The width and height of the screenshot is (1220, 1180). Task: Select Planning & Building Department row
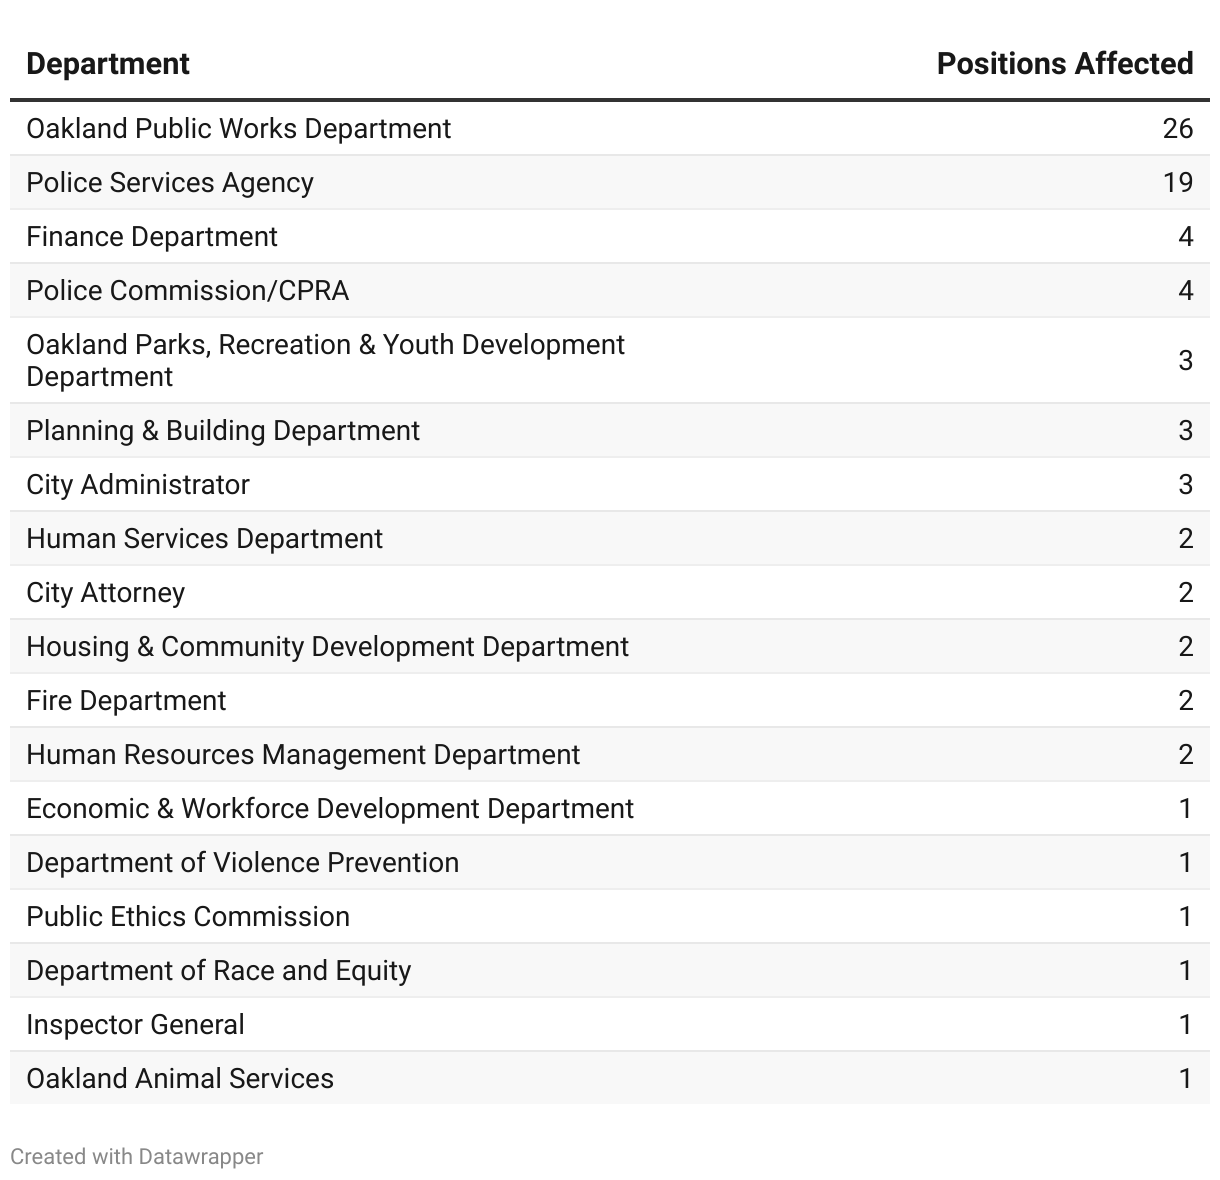point(610,430)
